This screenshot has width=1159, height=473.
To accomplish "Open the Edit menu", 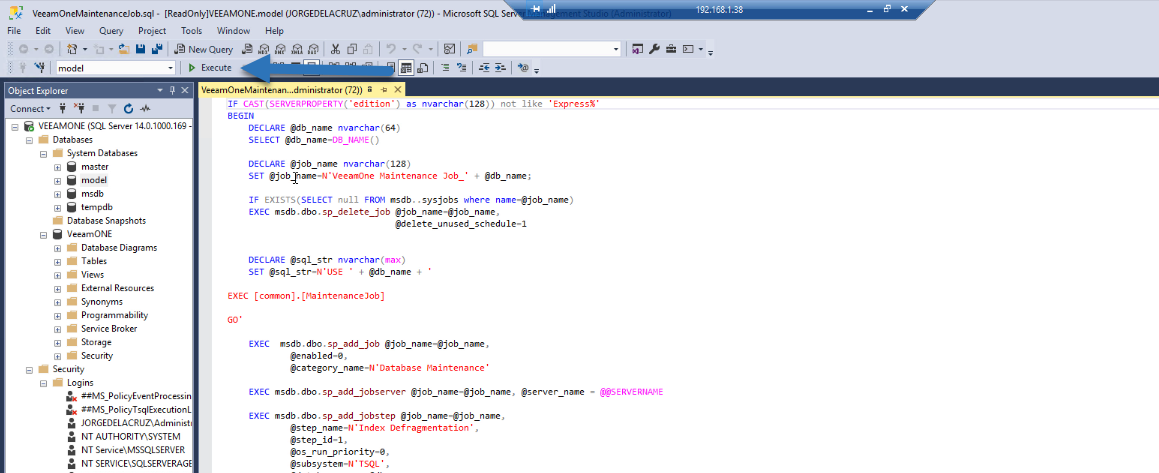I will 43,31.
